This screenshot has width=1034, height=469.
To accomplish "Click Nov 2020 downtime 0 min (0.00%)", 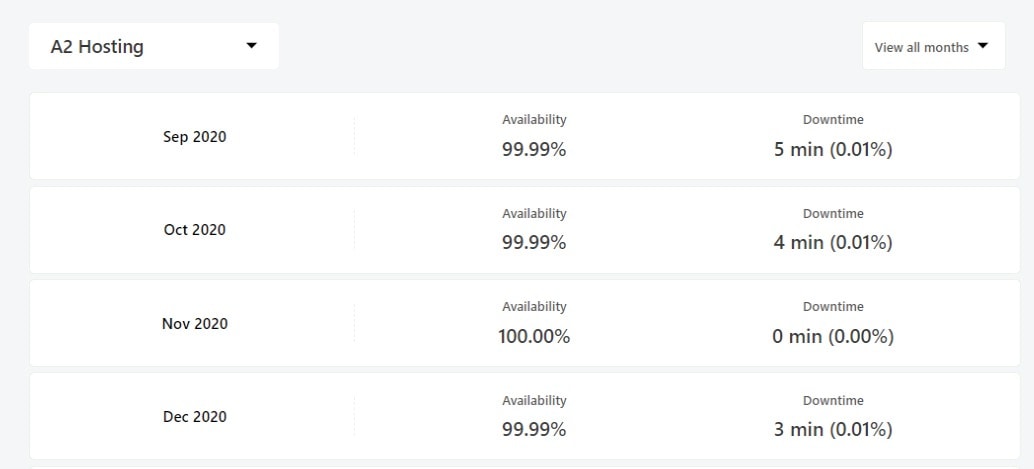I will pyautogui.click(x=833, y=336).
